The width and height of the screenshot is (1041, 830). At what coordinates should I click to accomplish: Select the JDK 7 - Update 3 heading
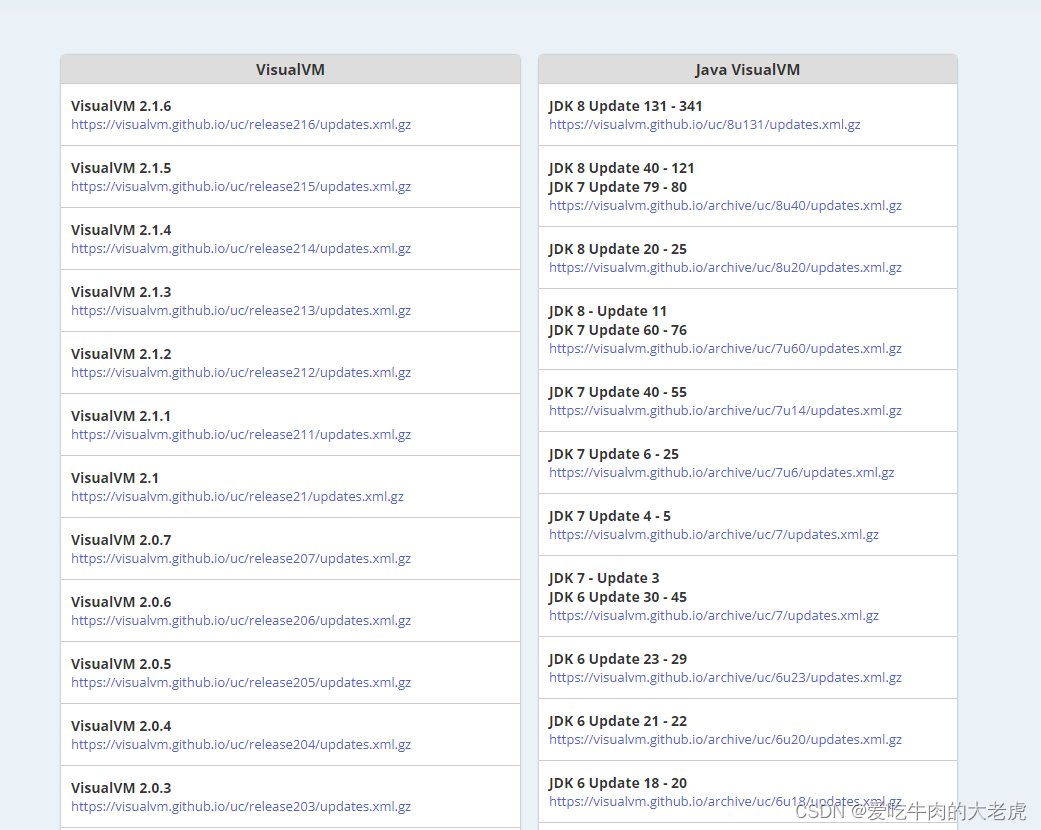click(x=604, y=578)
